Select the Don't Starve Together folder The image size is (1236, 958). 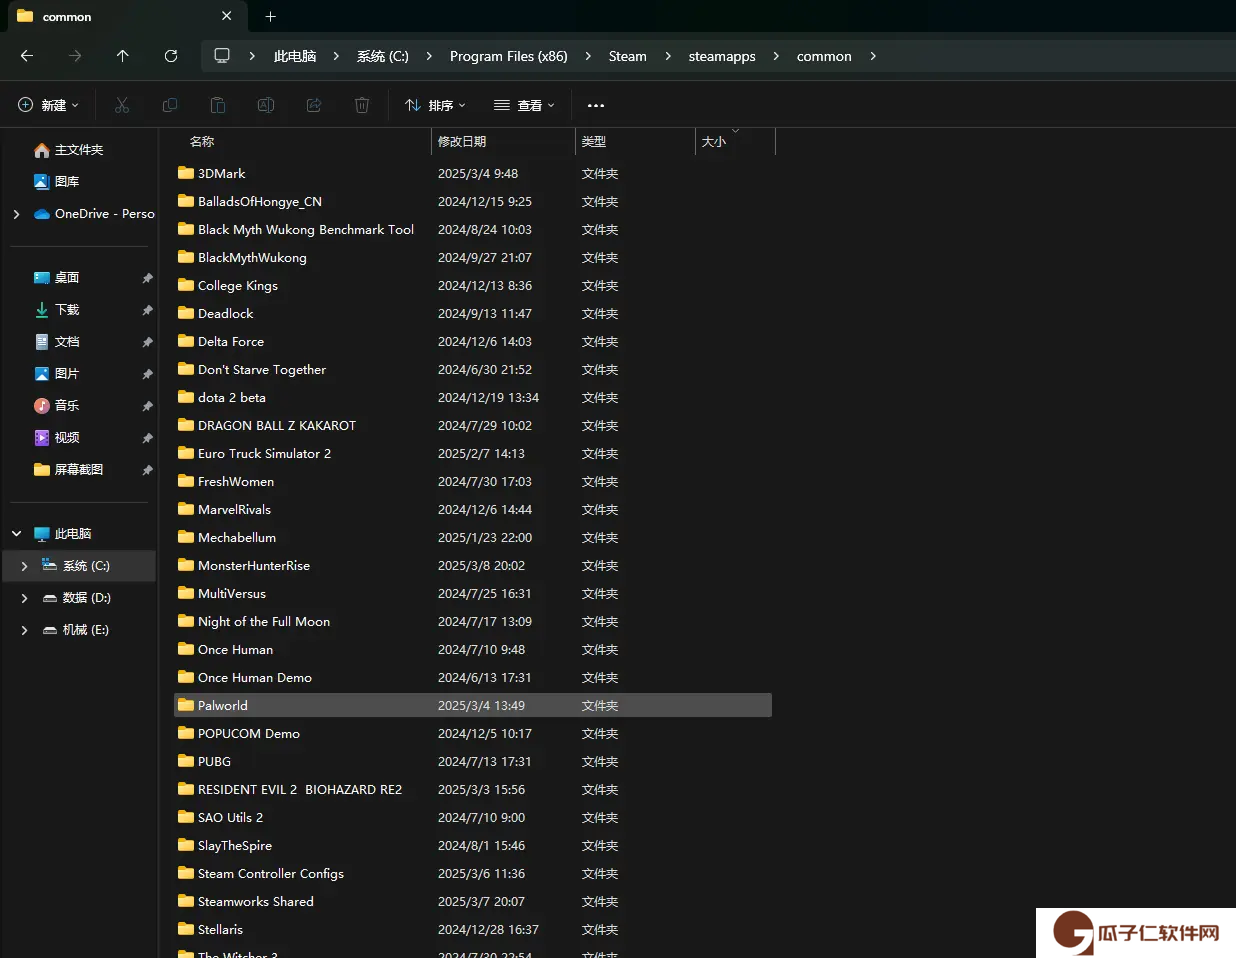pos(473,369)
